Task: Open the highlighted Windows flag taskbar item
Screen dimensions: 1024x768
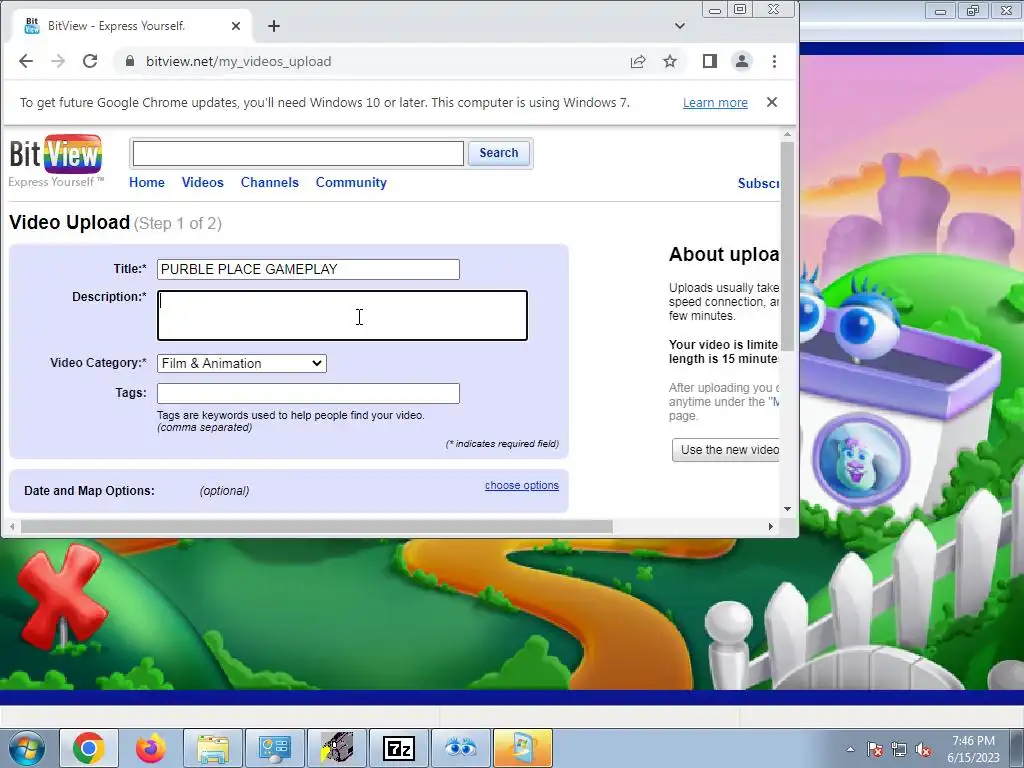Action: tap(522, 748)
